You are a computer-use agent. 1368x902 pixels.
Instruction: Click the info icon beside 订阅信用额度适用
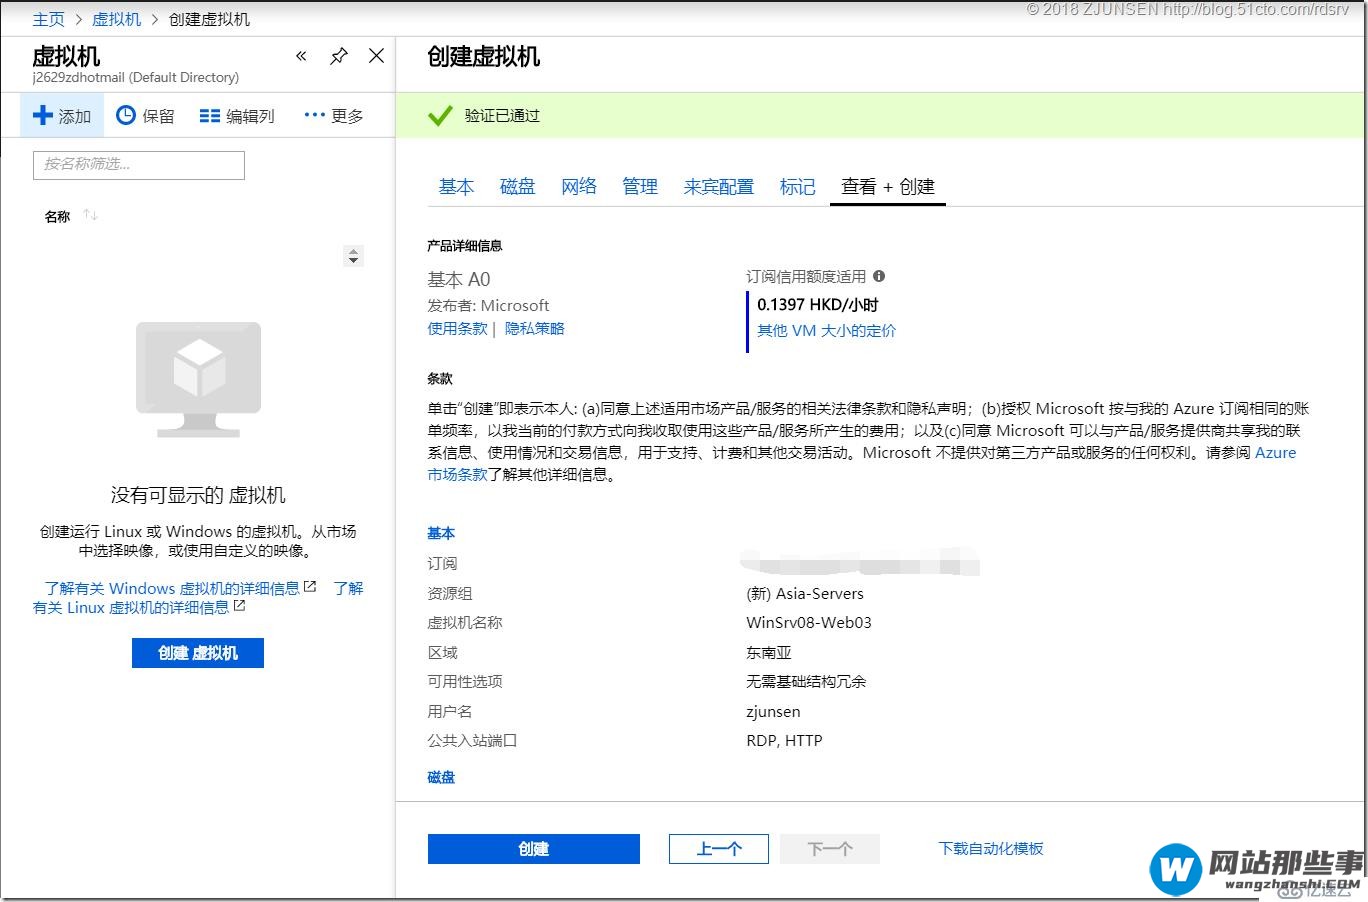(879, 276)
